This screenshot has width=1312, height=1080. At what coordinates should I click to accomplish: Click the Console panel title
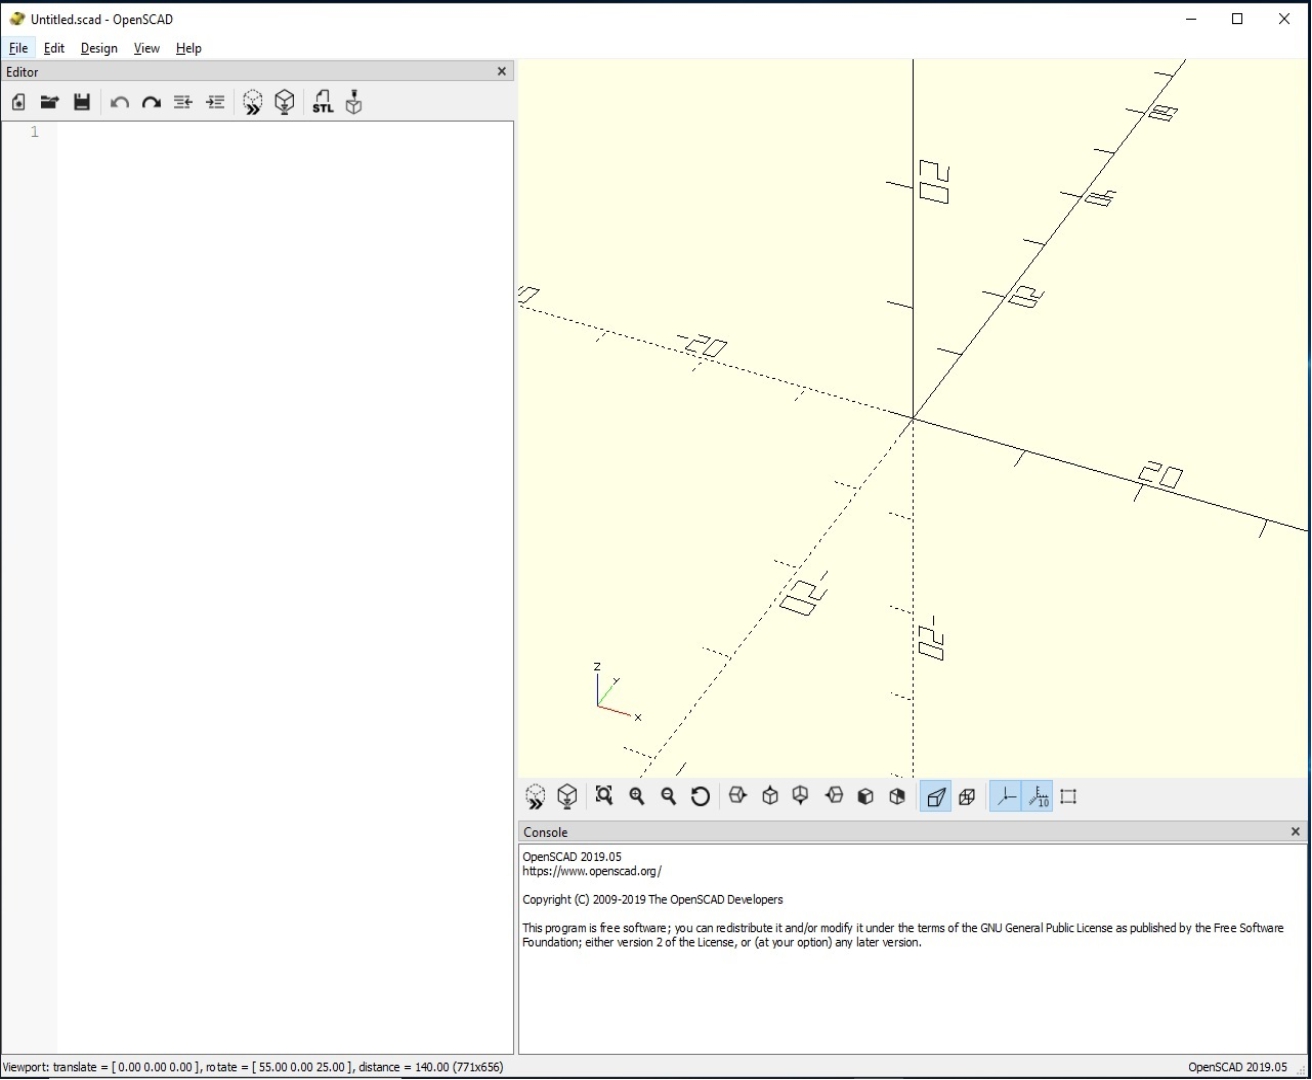[x=545, y=832]
